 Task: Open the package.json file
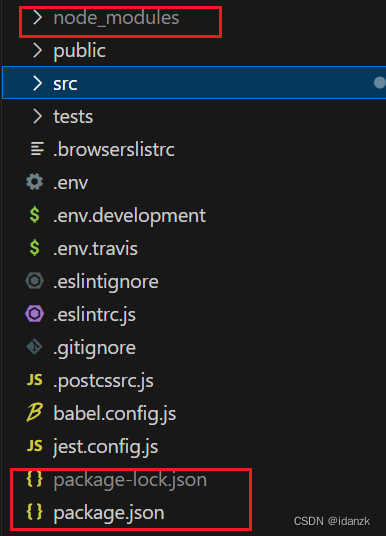(109, 513)
